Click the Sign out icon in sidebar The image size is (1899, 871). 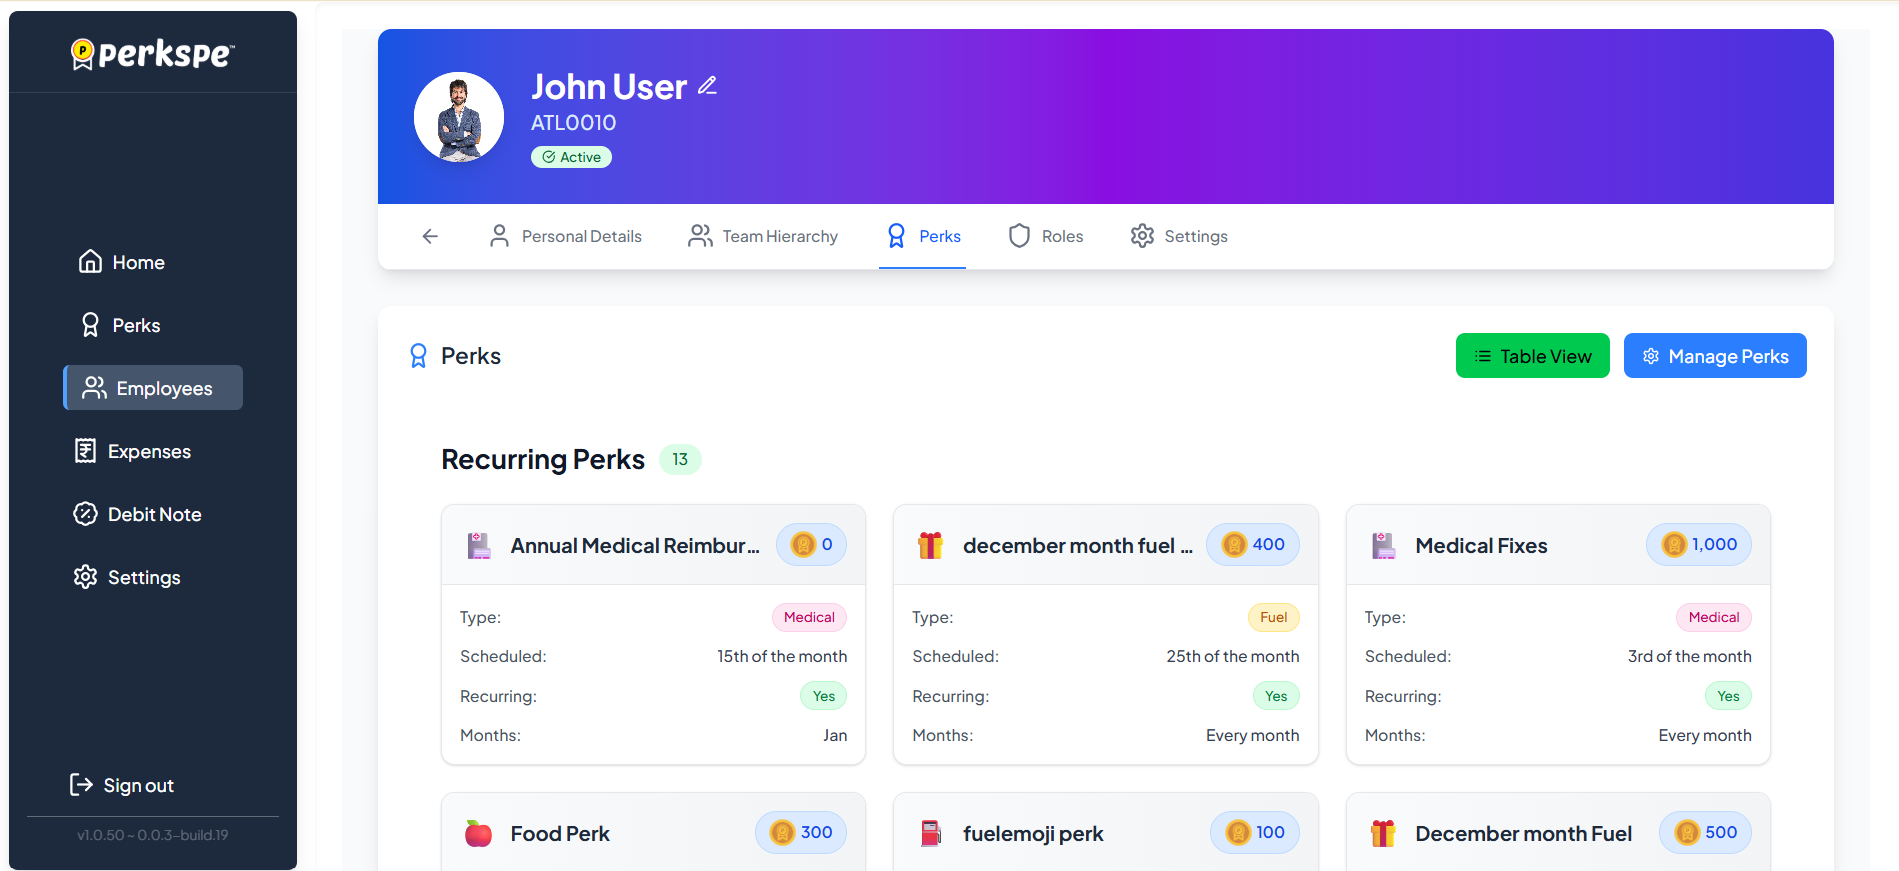coord(81,785)
